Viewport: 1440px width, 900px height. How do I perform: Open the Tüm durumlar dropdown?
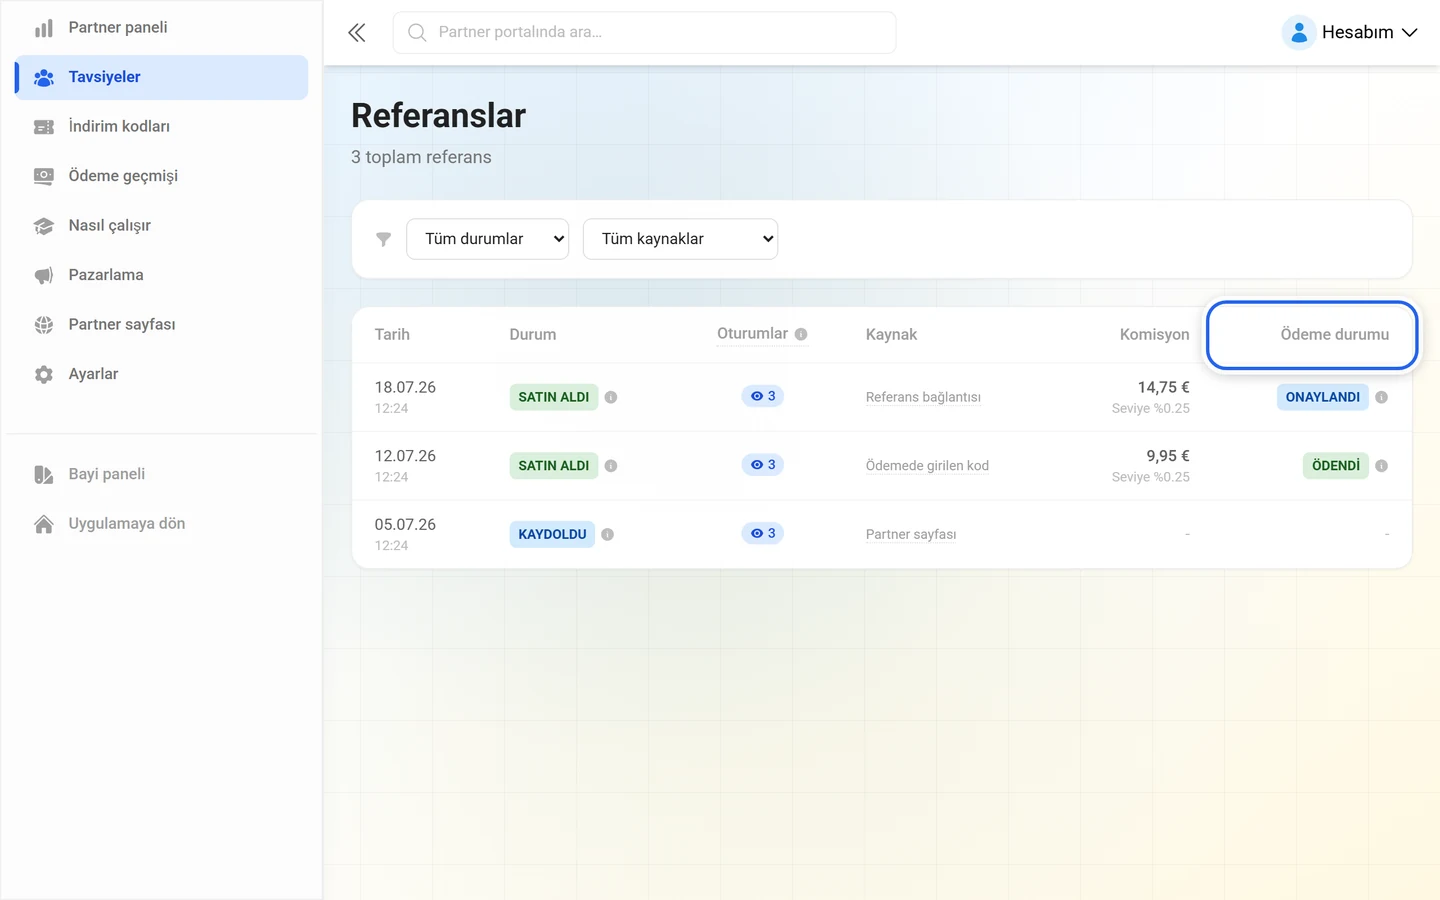[488, 239]
